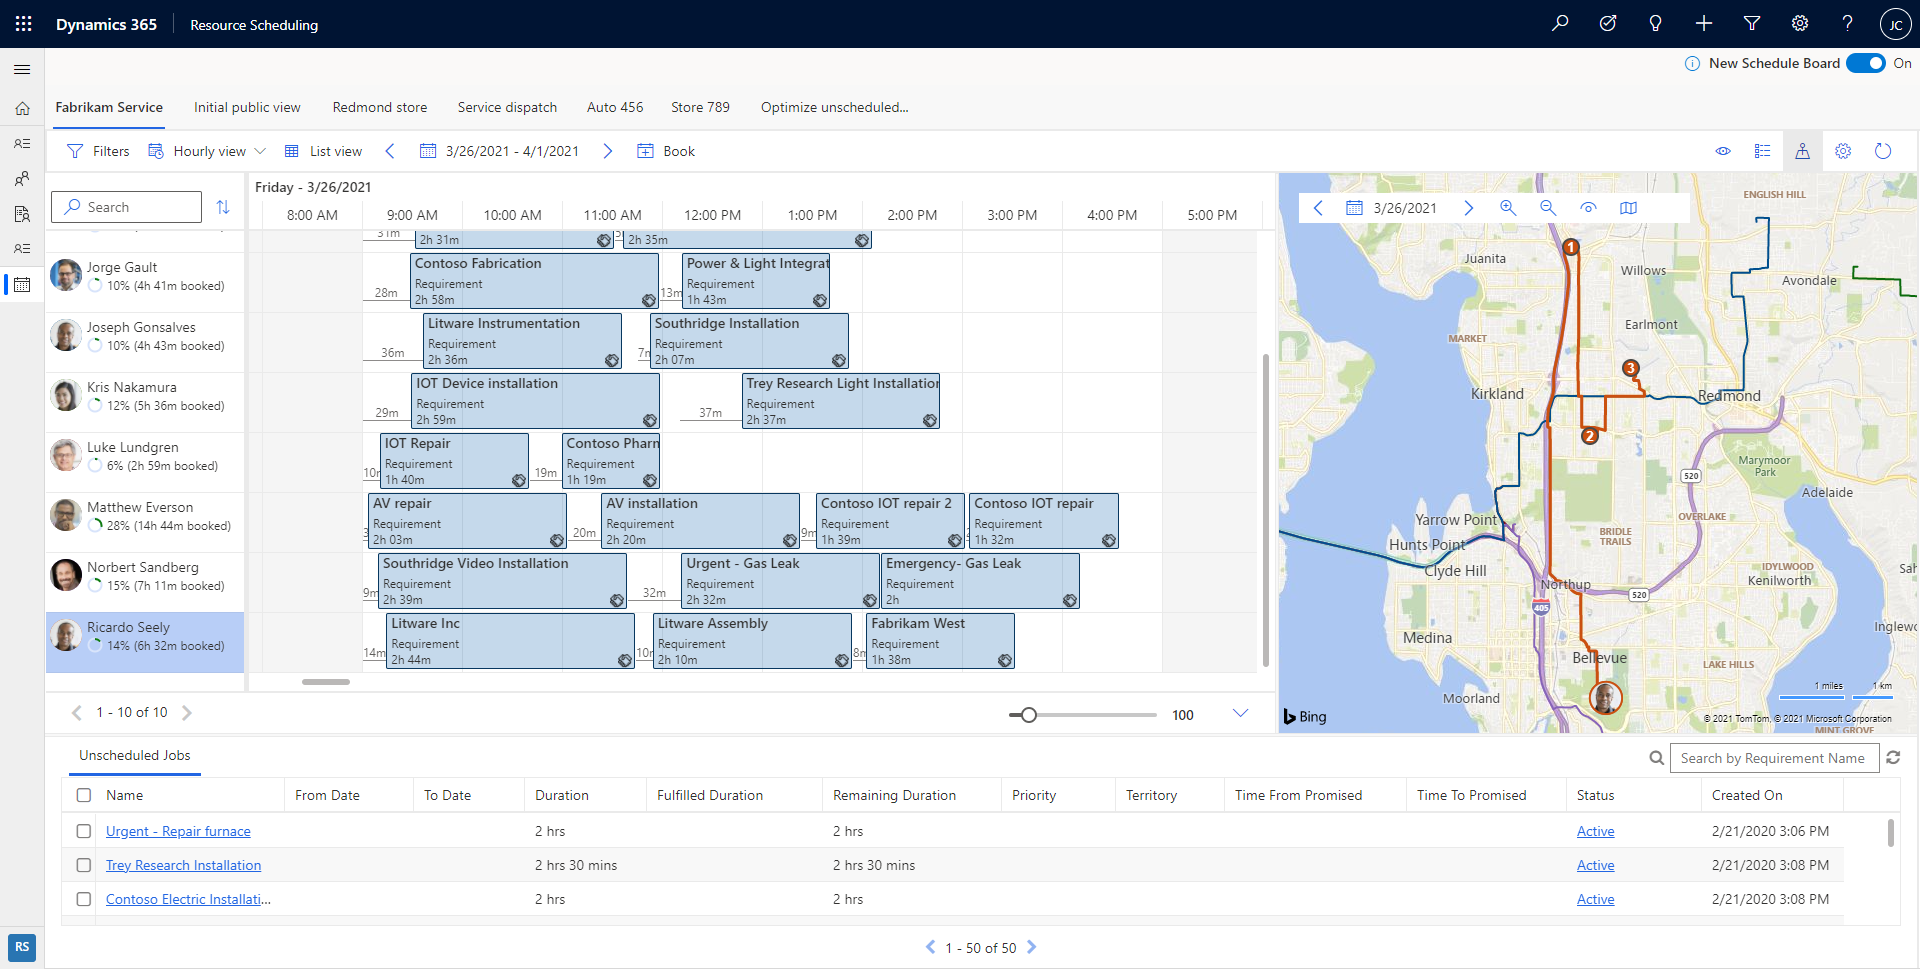Viewport: 1920px width, 969px height.
Task: Sort resources with the up-down arrows icon
Action: [x=223, y=207]
